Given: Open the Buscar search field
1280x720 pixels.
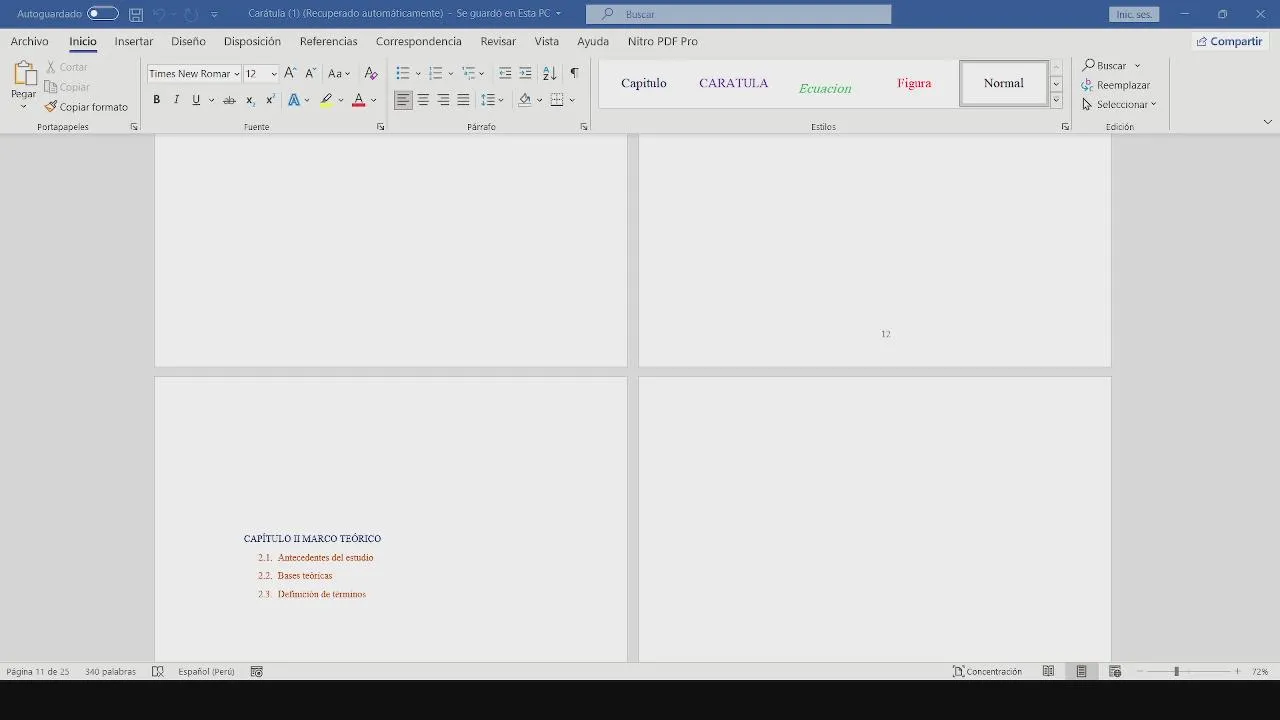Looking at the screenshot, I should [738, 14].
